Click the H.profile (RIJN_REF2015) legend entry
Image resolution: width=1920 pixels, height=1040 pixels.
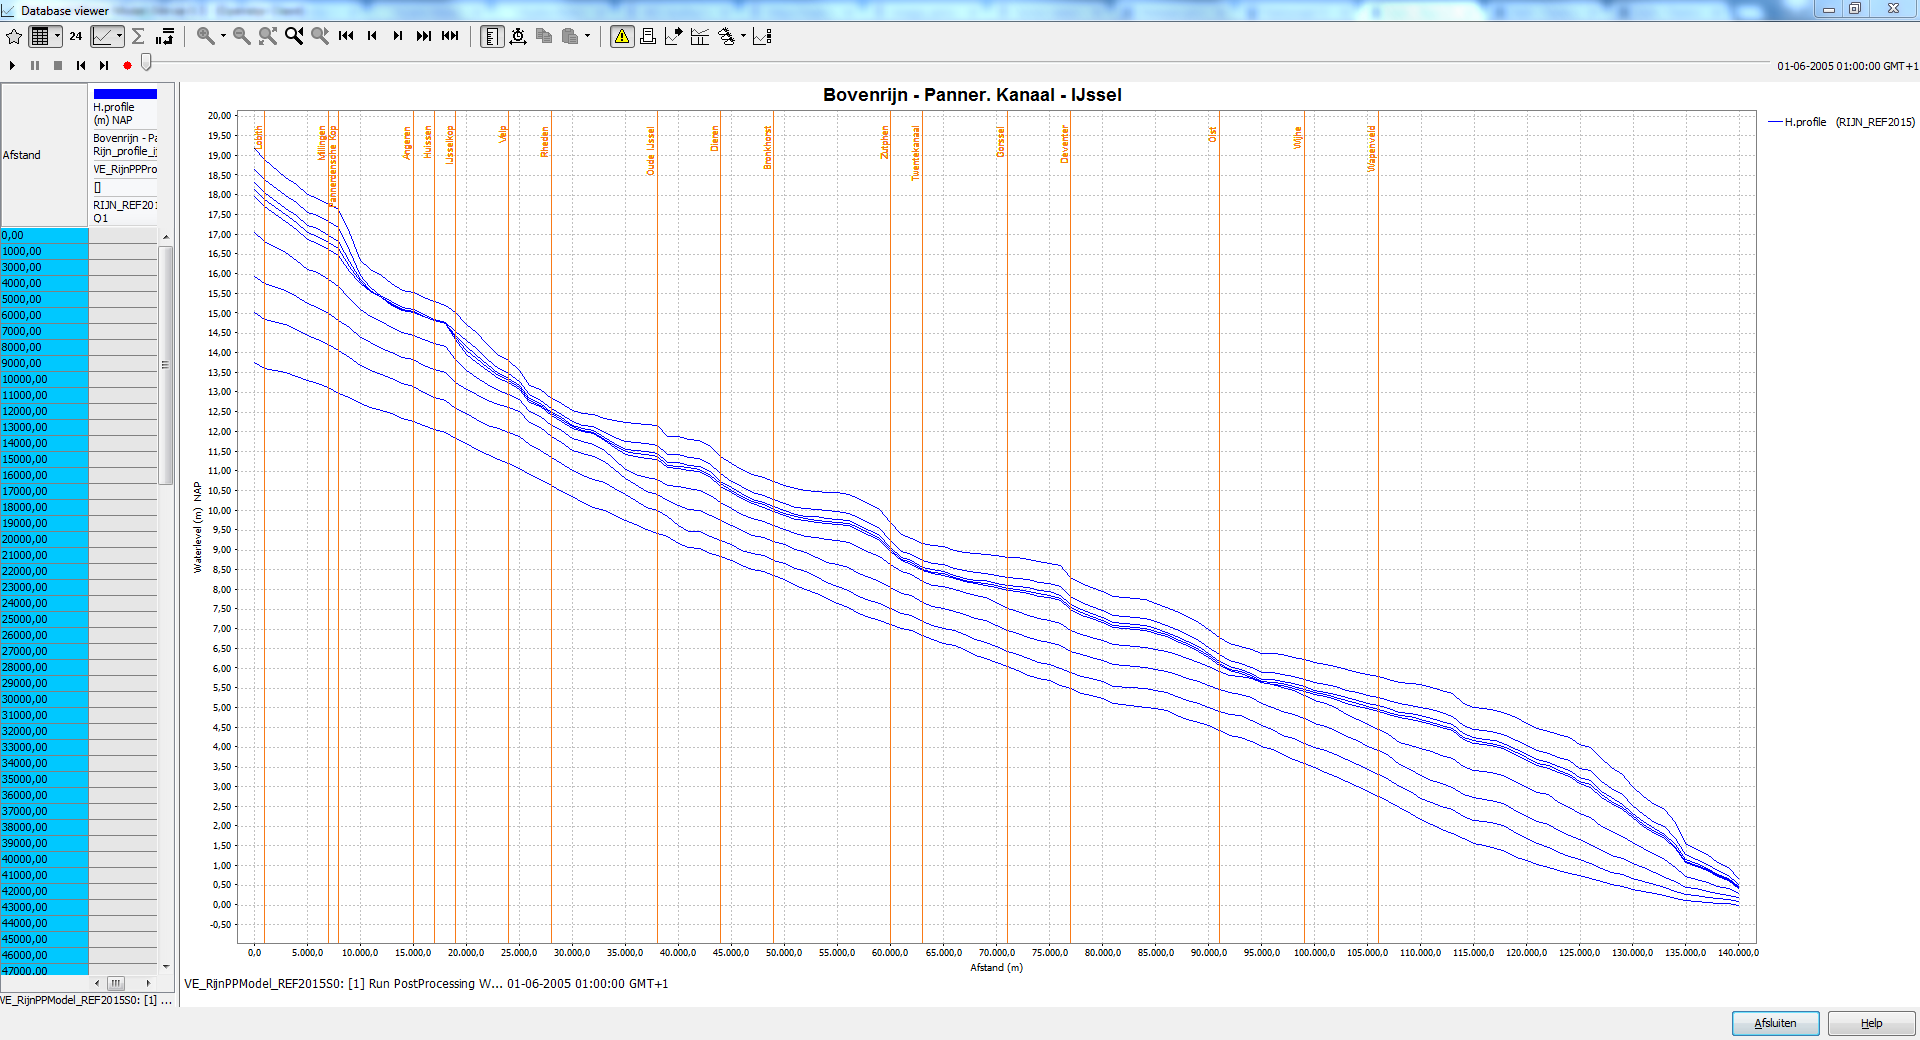[1841, 122]
